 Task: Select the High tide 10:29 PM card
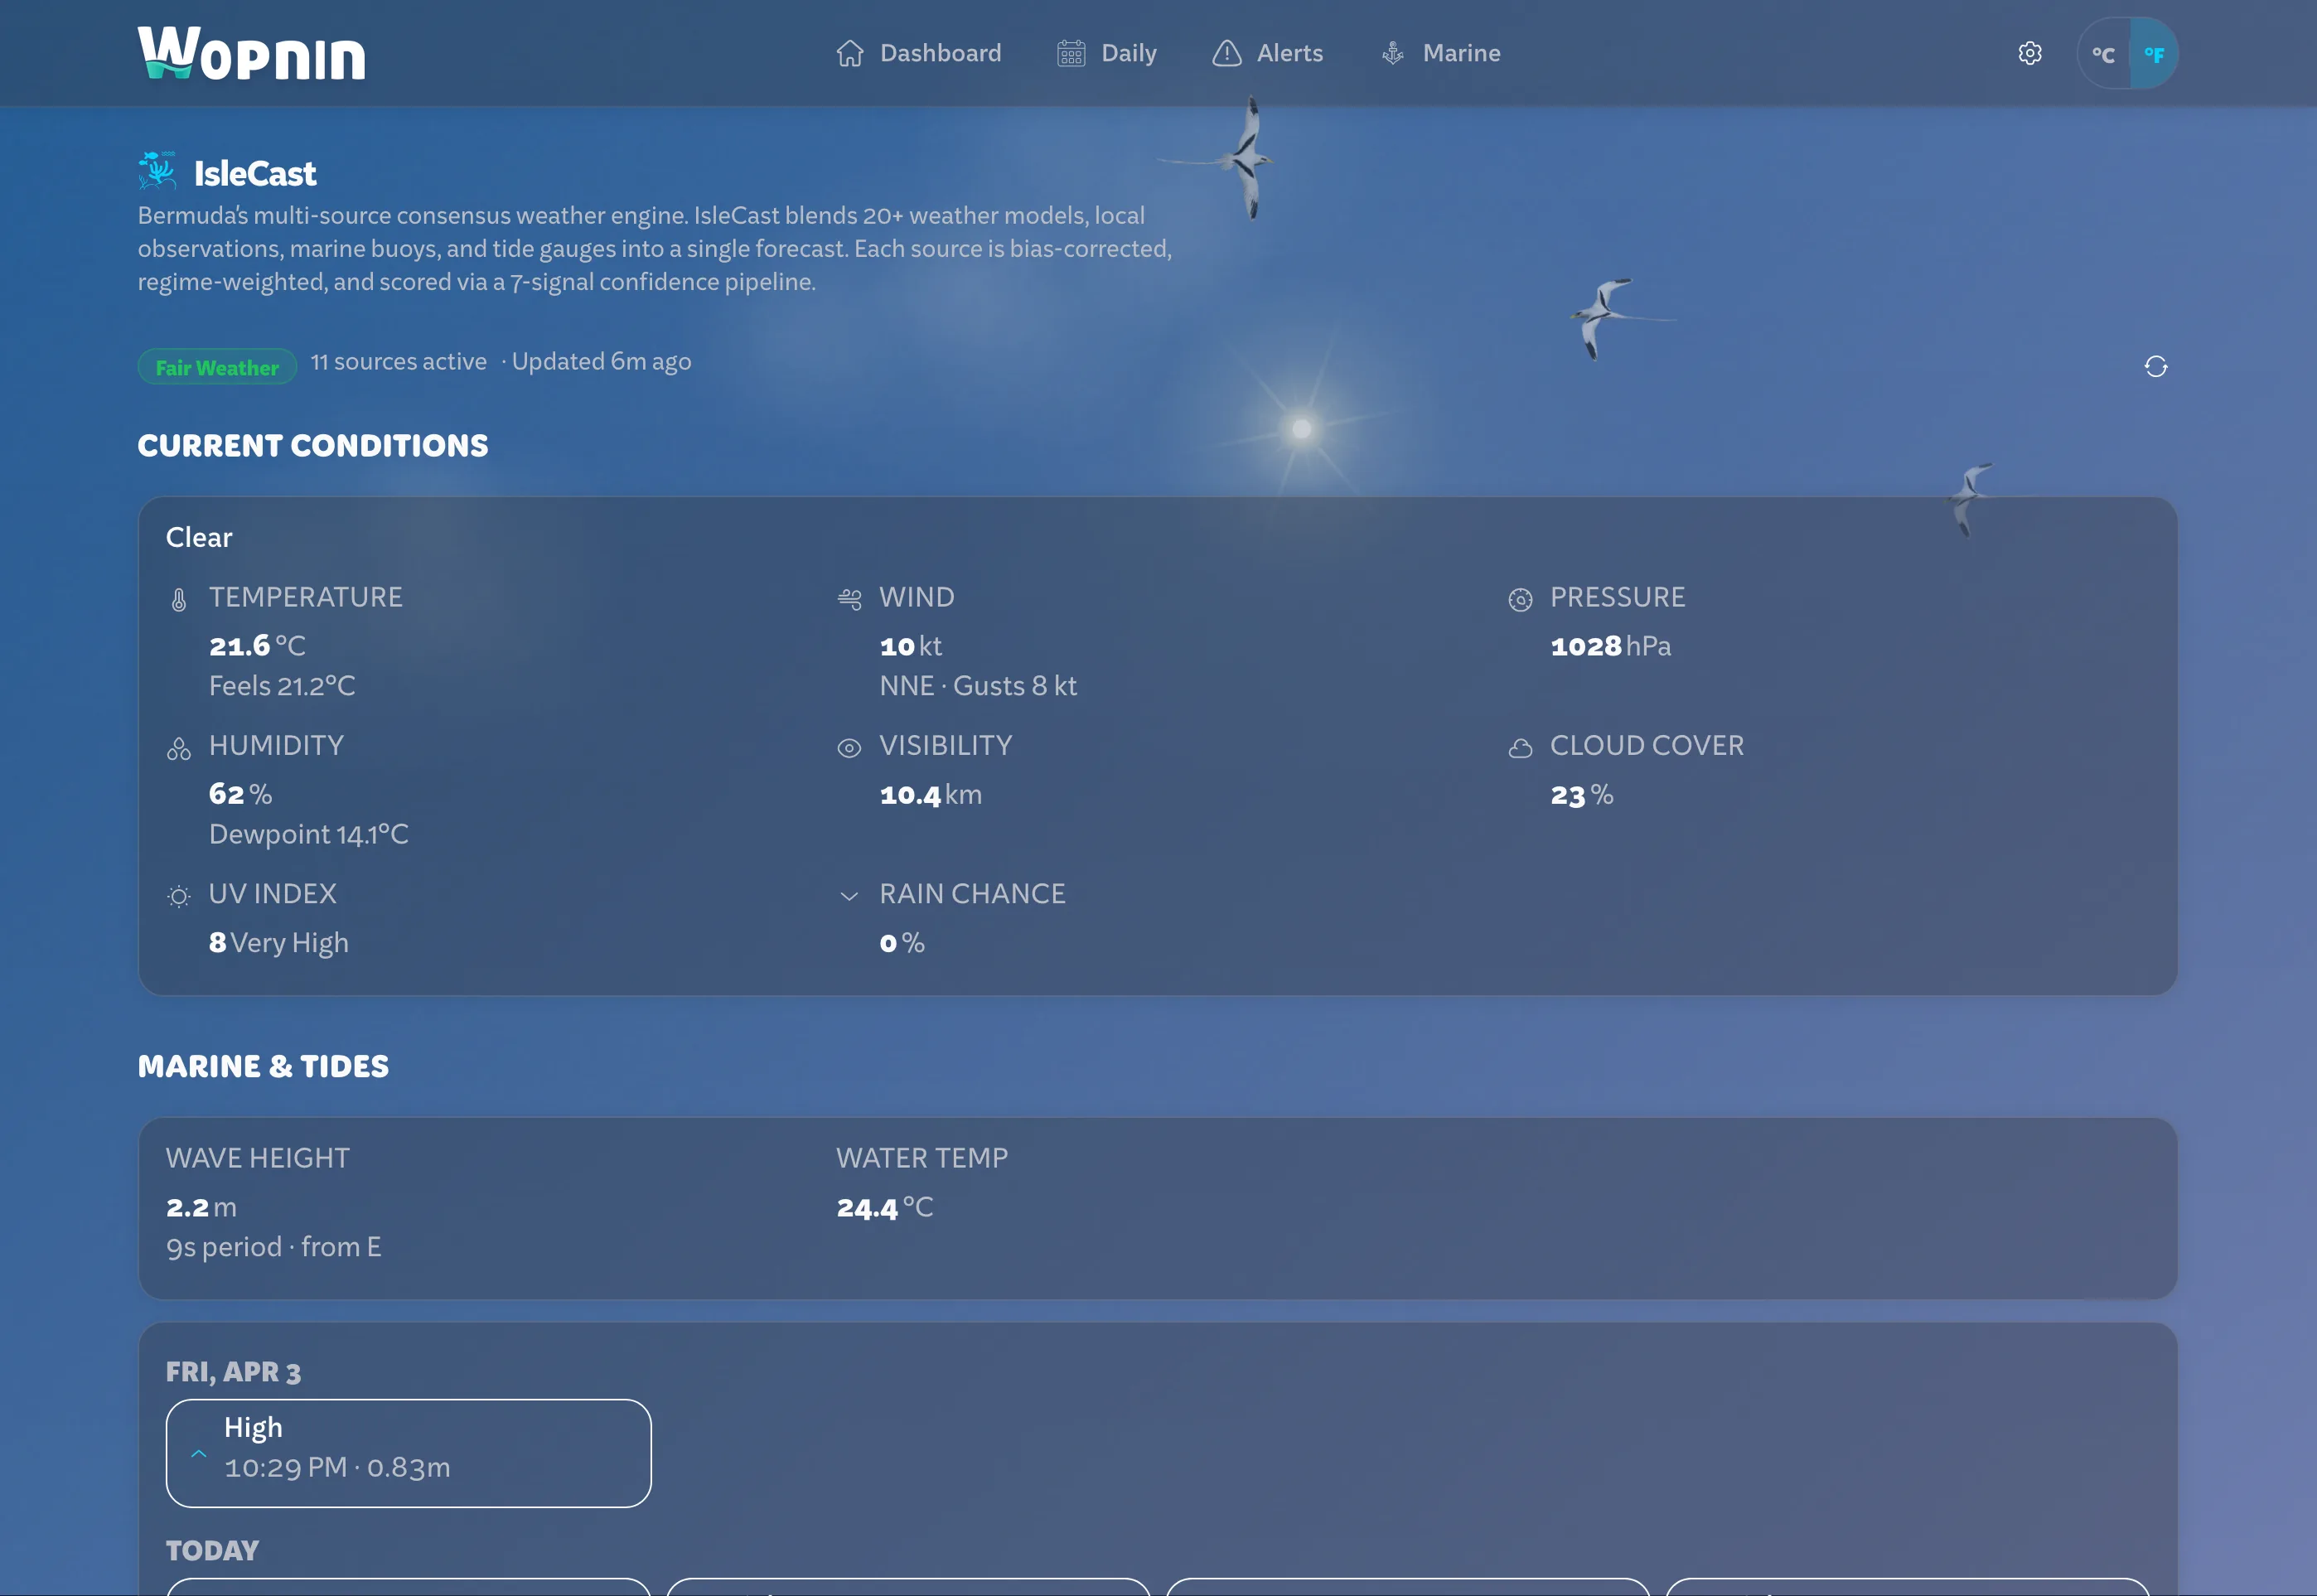[x=408, y=1453]
